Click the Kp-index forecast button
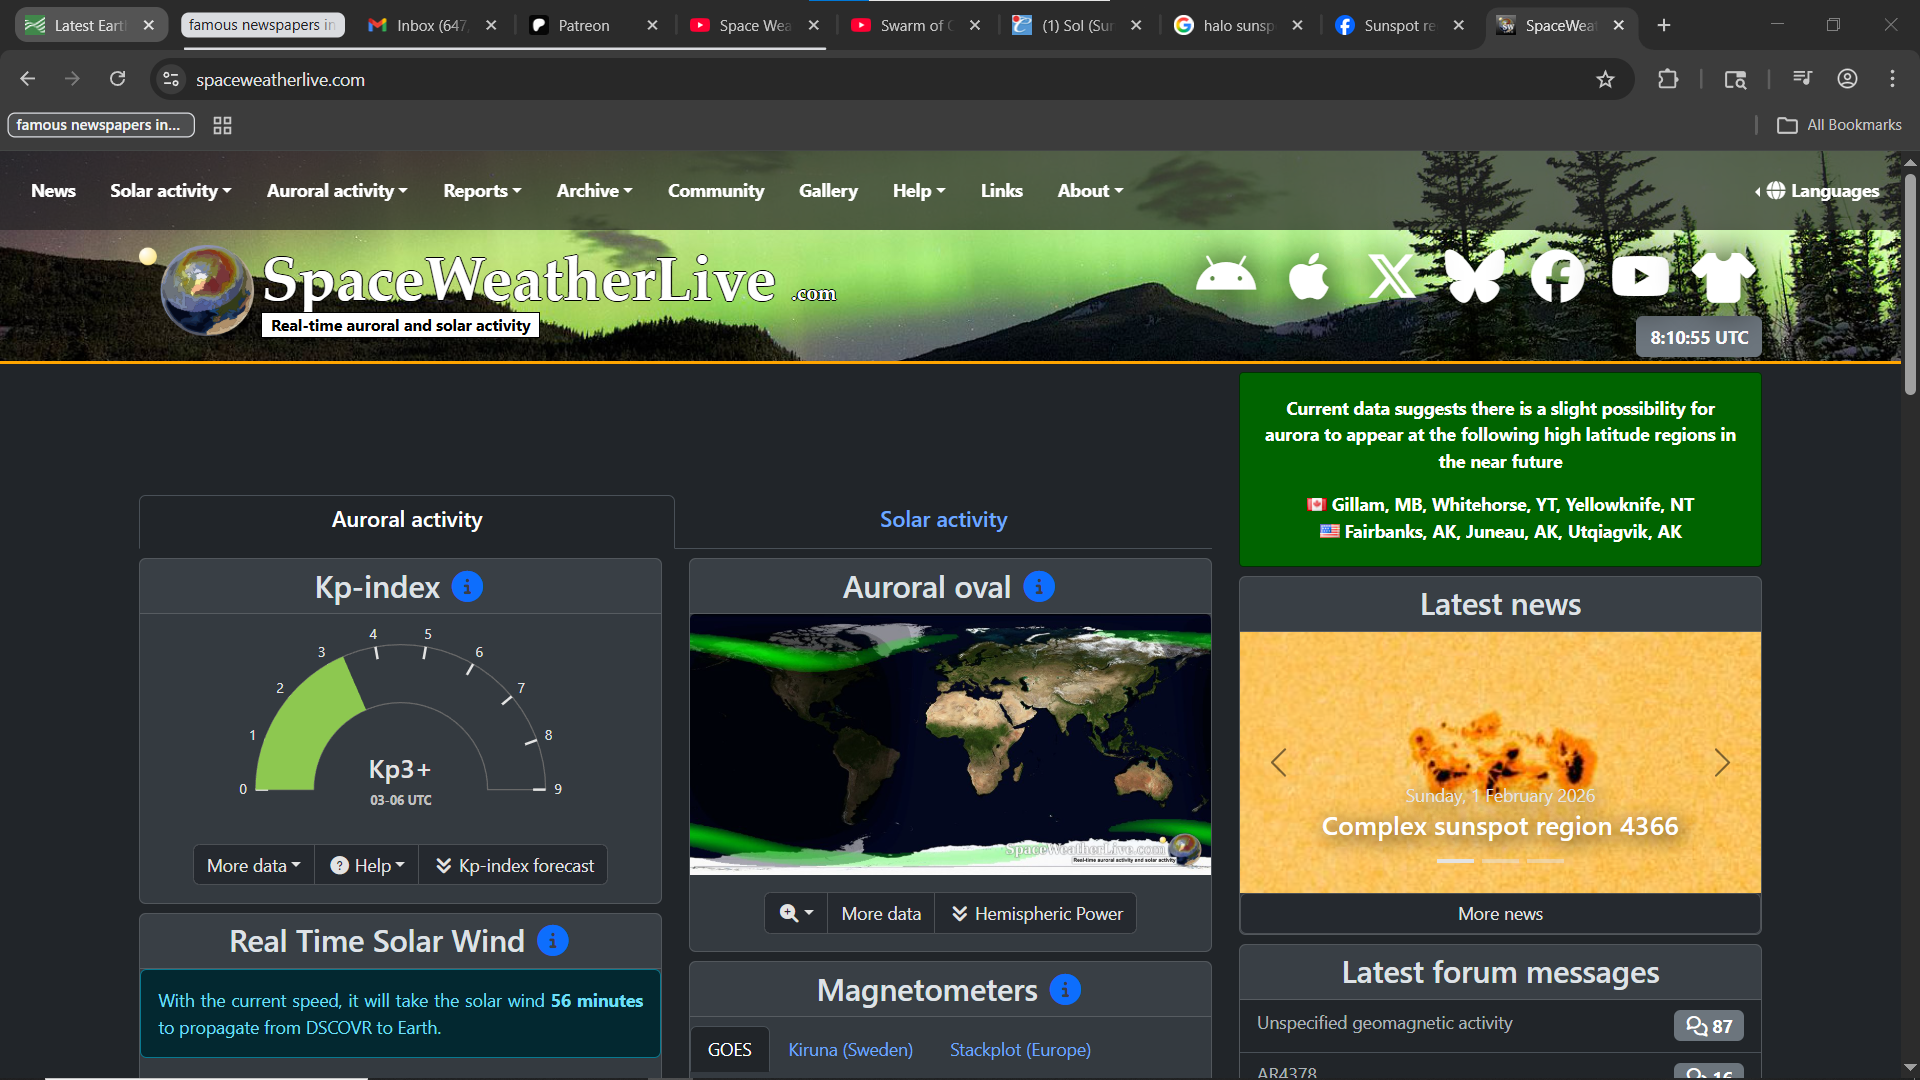This screenshot has height=1080, width=1920. [515, 866]
